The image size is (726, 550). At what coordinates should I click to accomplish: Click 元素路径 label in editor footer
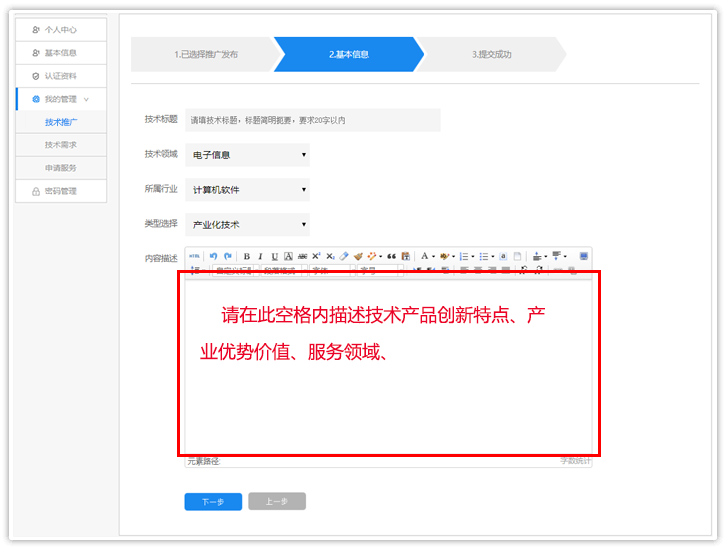[204, 462]
